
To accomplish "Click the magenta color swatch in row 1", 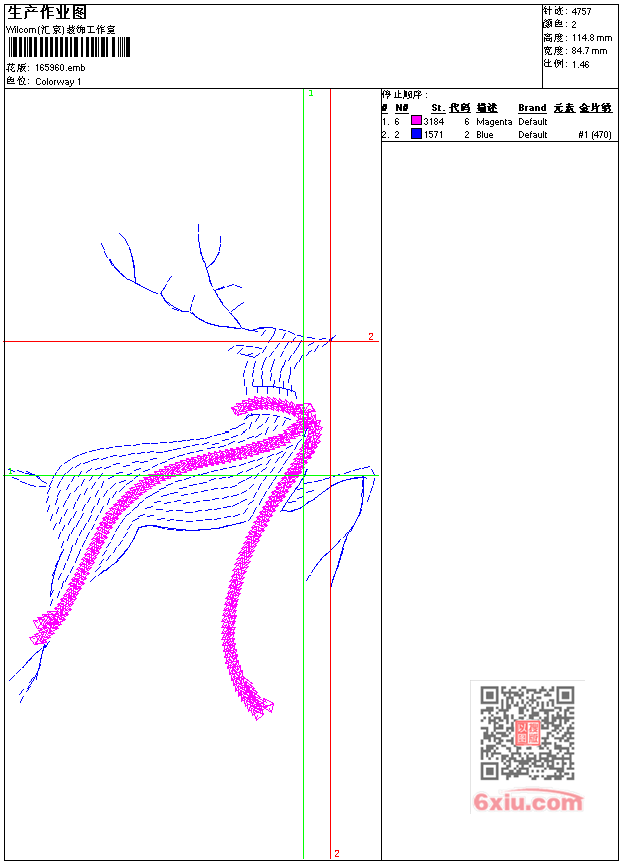I will pos(416,121).
